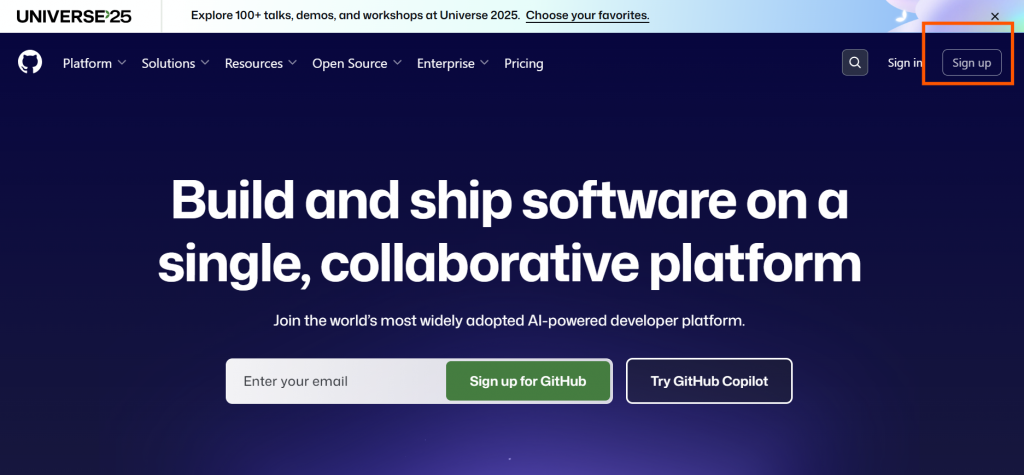Screen dimensions: 1024x475
Task: Click the Sign up button in header
Action: tap(972, 63)
